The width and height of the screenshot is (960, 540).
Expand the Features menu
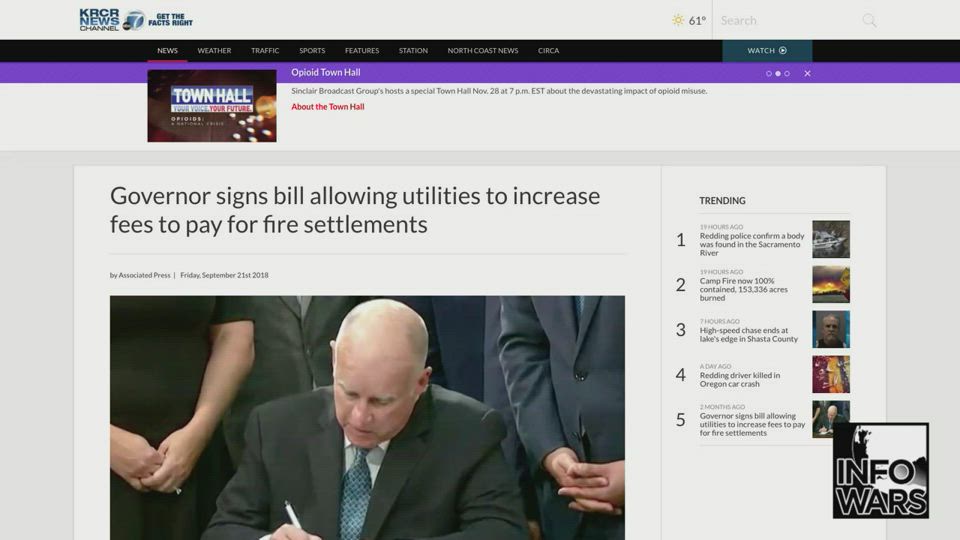click(x=362, y=51)
